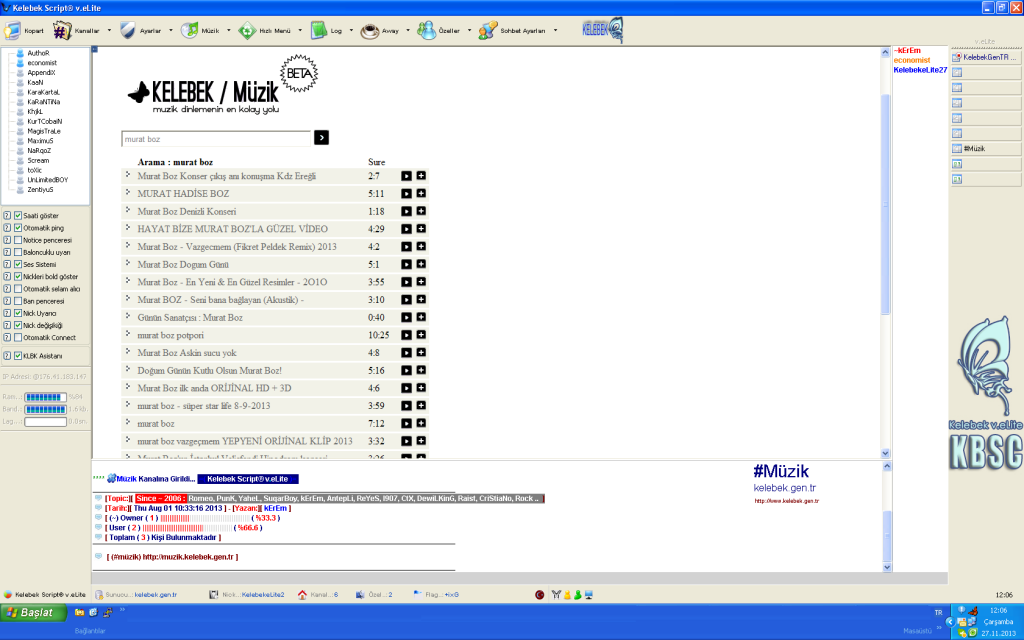Screen dimensions: 1024x640
Task: Select economist in channel nicklist
Action: tap(912, 60)
